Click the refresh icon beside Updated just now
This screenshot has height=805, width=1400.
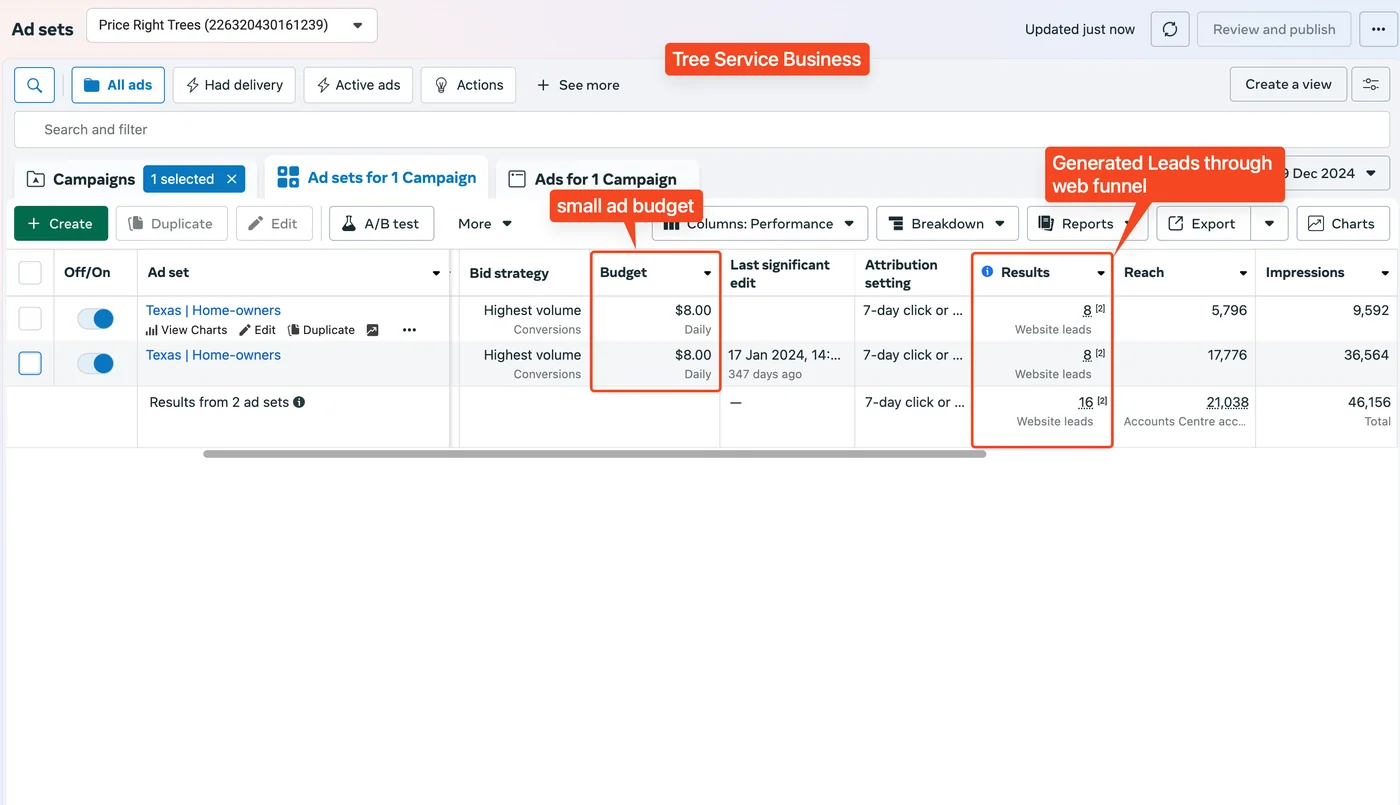[x=1170, y=29]
